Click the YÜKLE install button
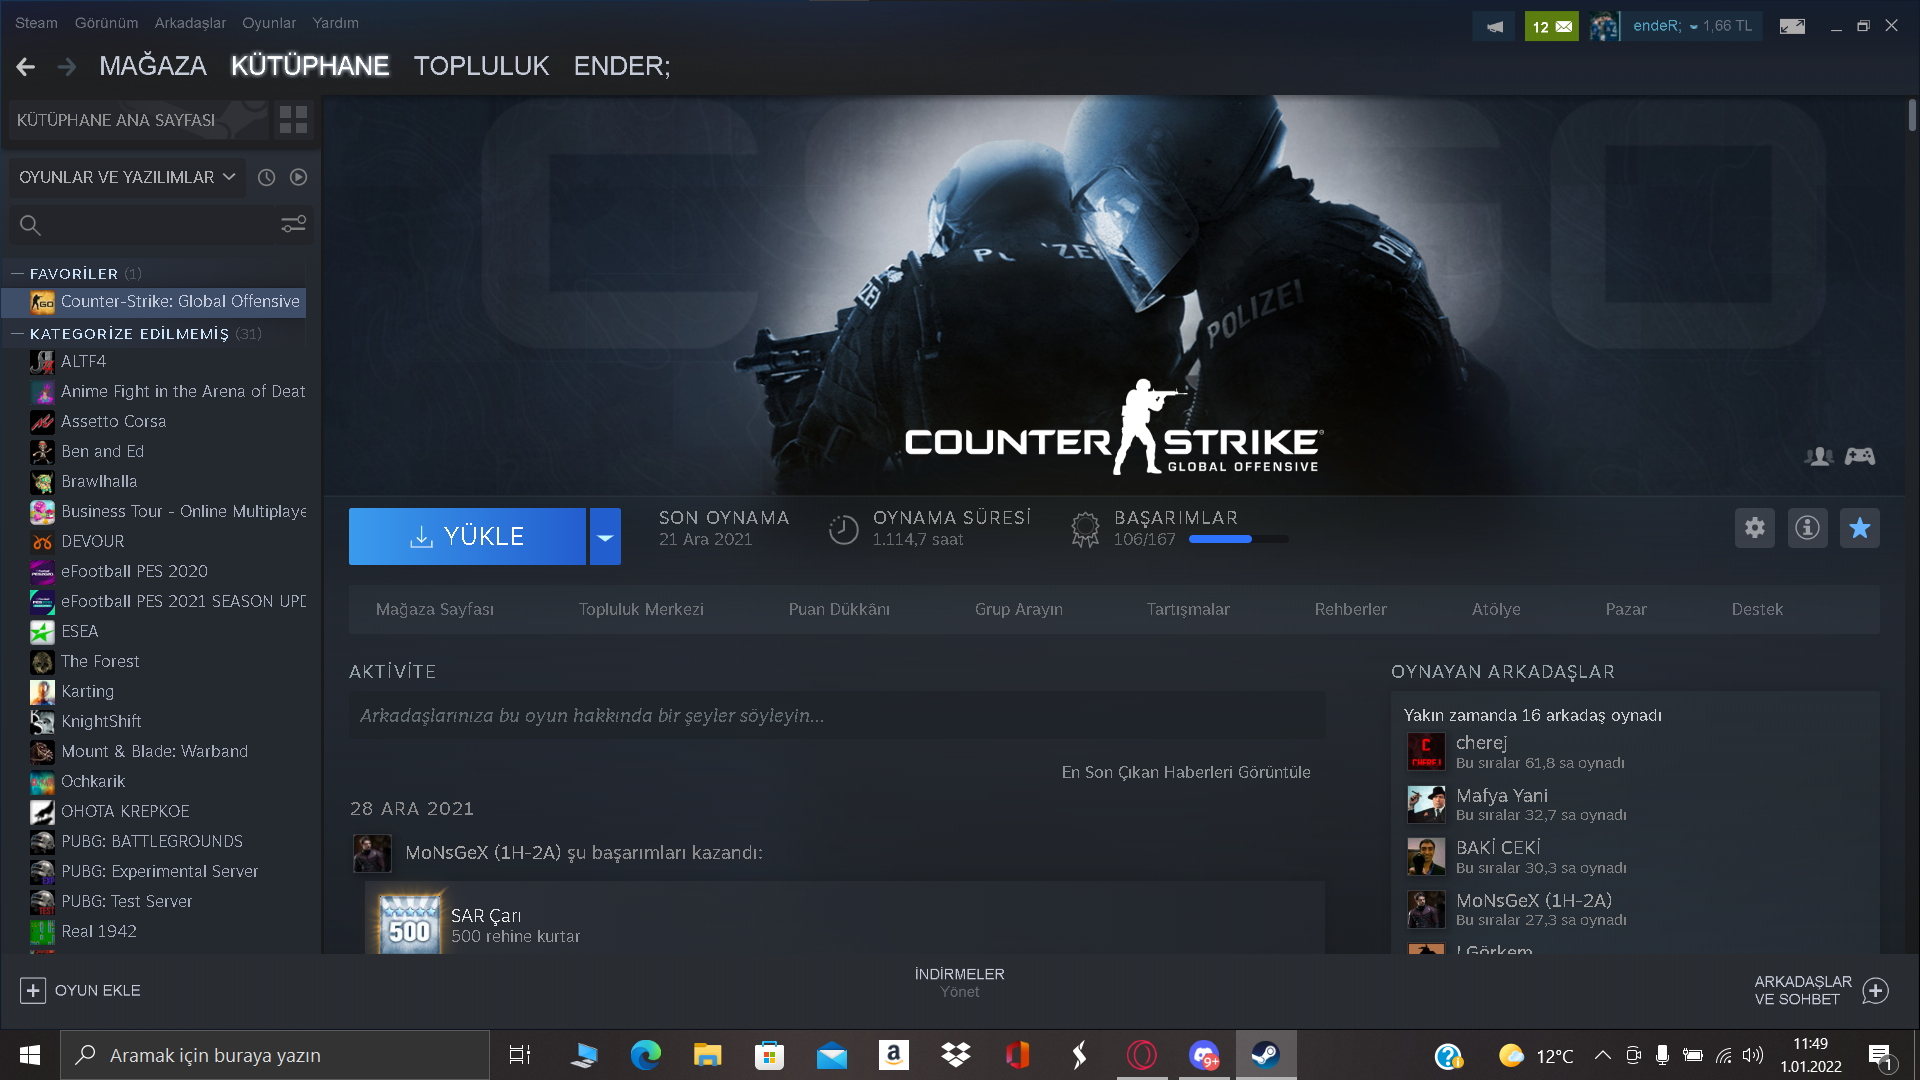Image resolution: width=1920 pixels, height=1080 pixels. coord(467,536)
